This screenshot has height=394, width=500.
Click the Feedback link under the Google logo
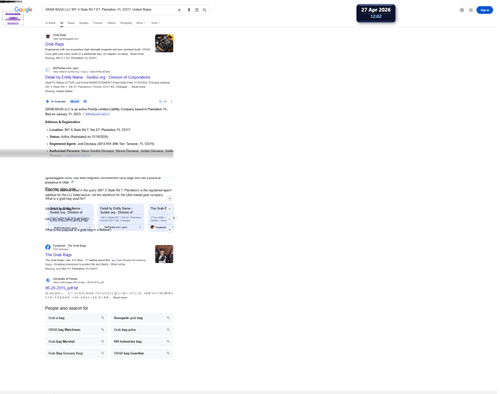pos(13,23)
